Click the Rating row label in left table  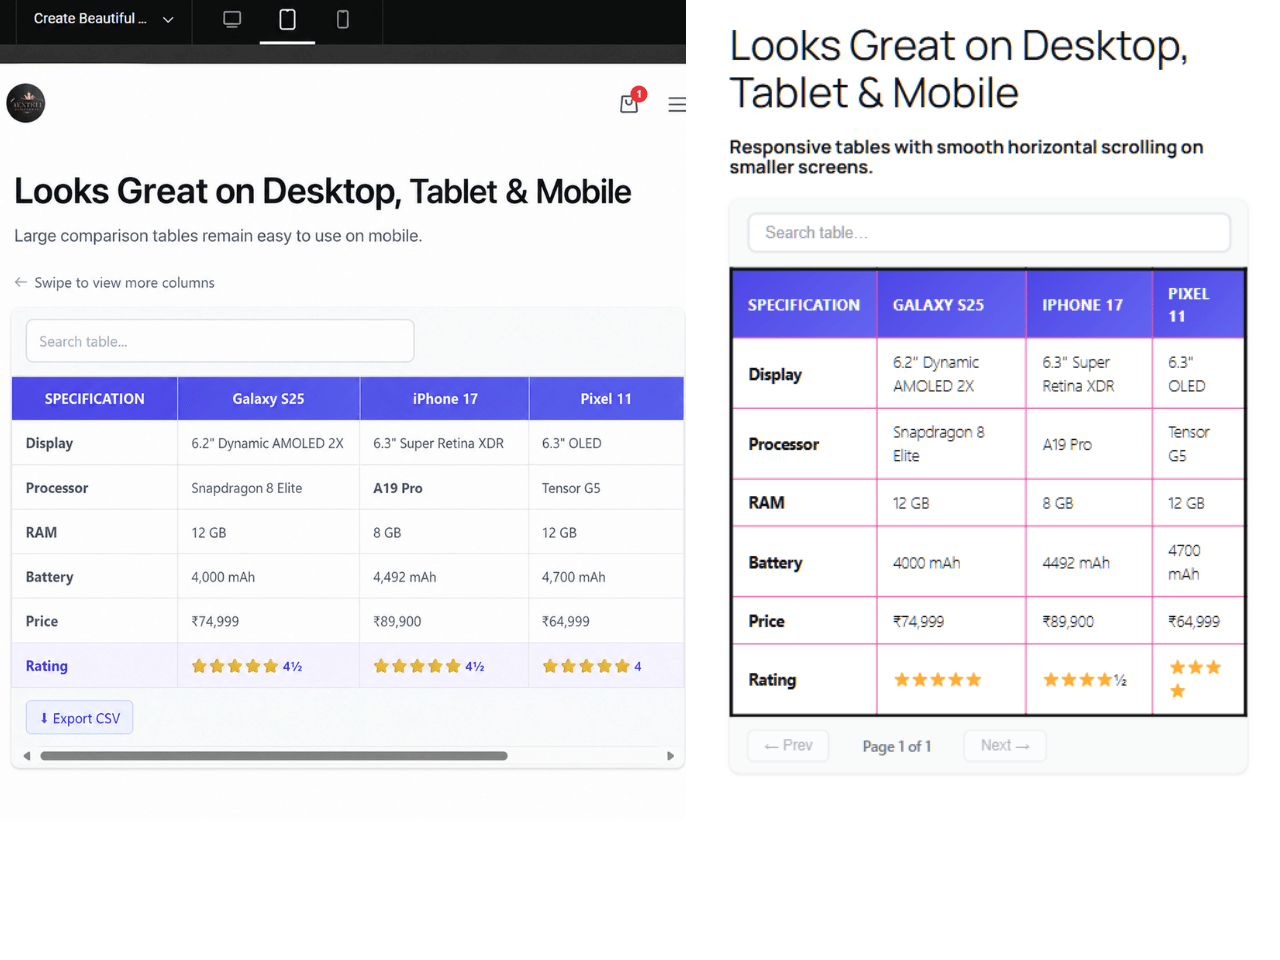point(47,666)
